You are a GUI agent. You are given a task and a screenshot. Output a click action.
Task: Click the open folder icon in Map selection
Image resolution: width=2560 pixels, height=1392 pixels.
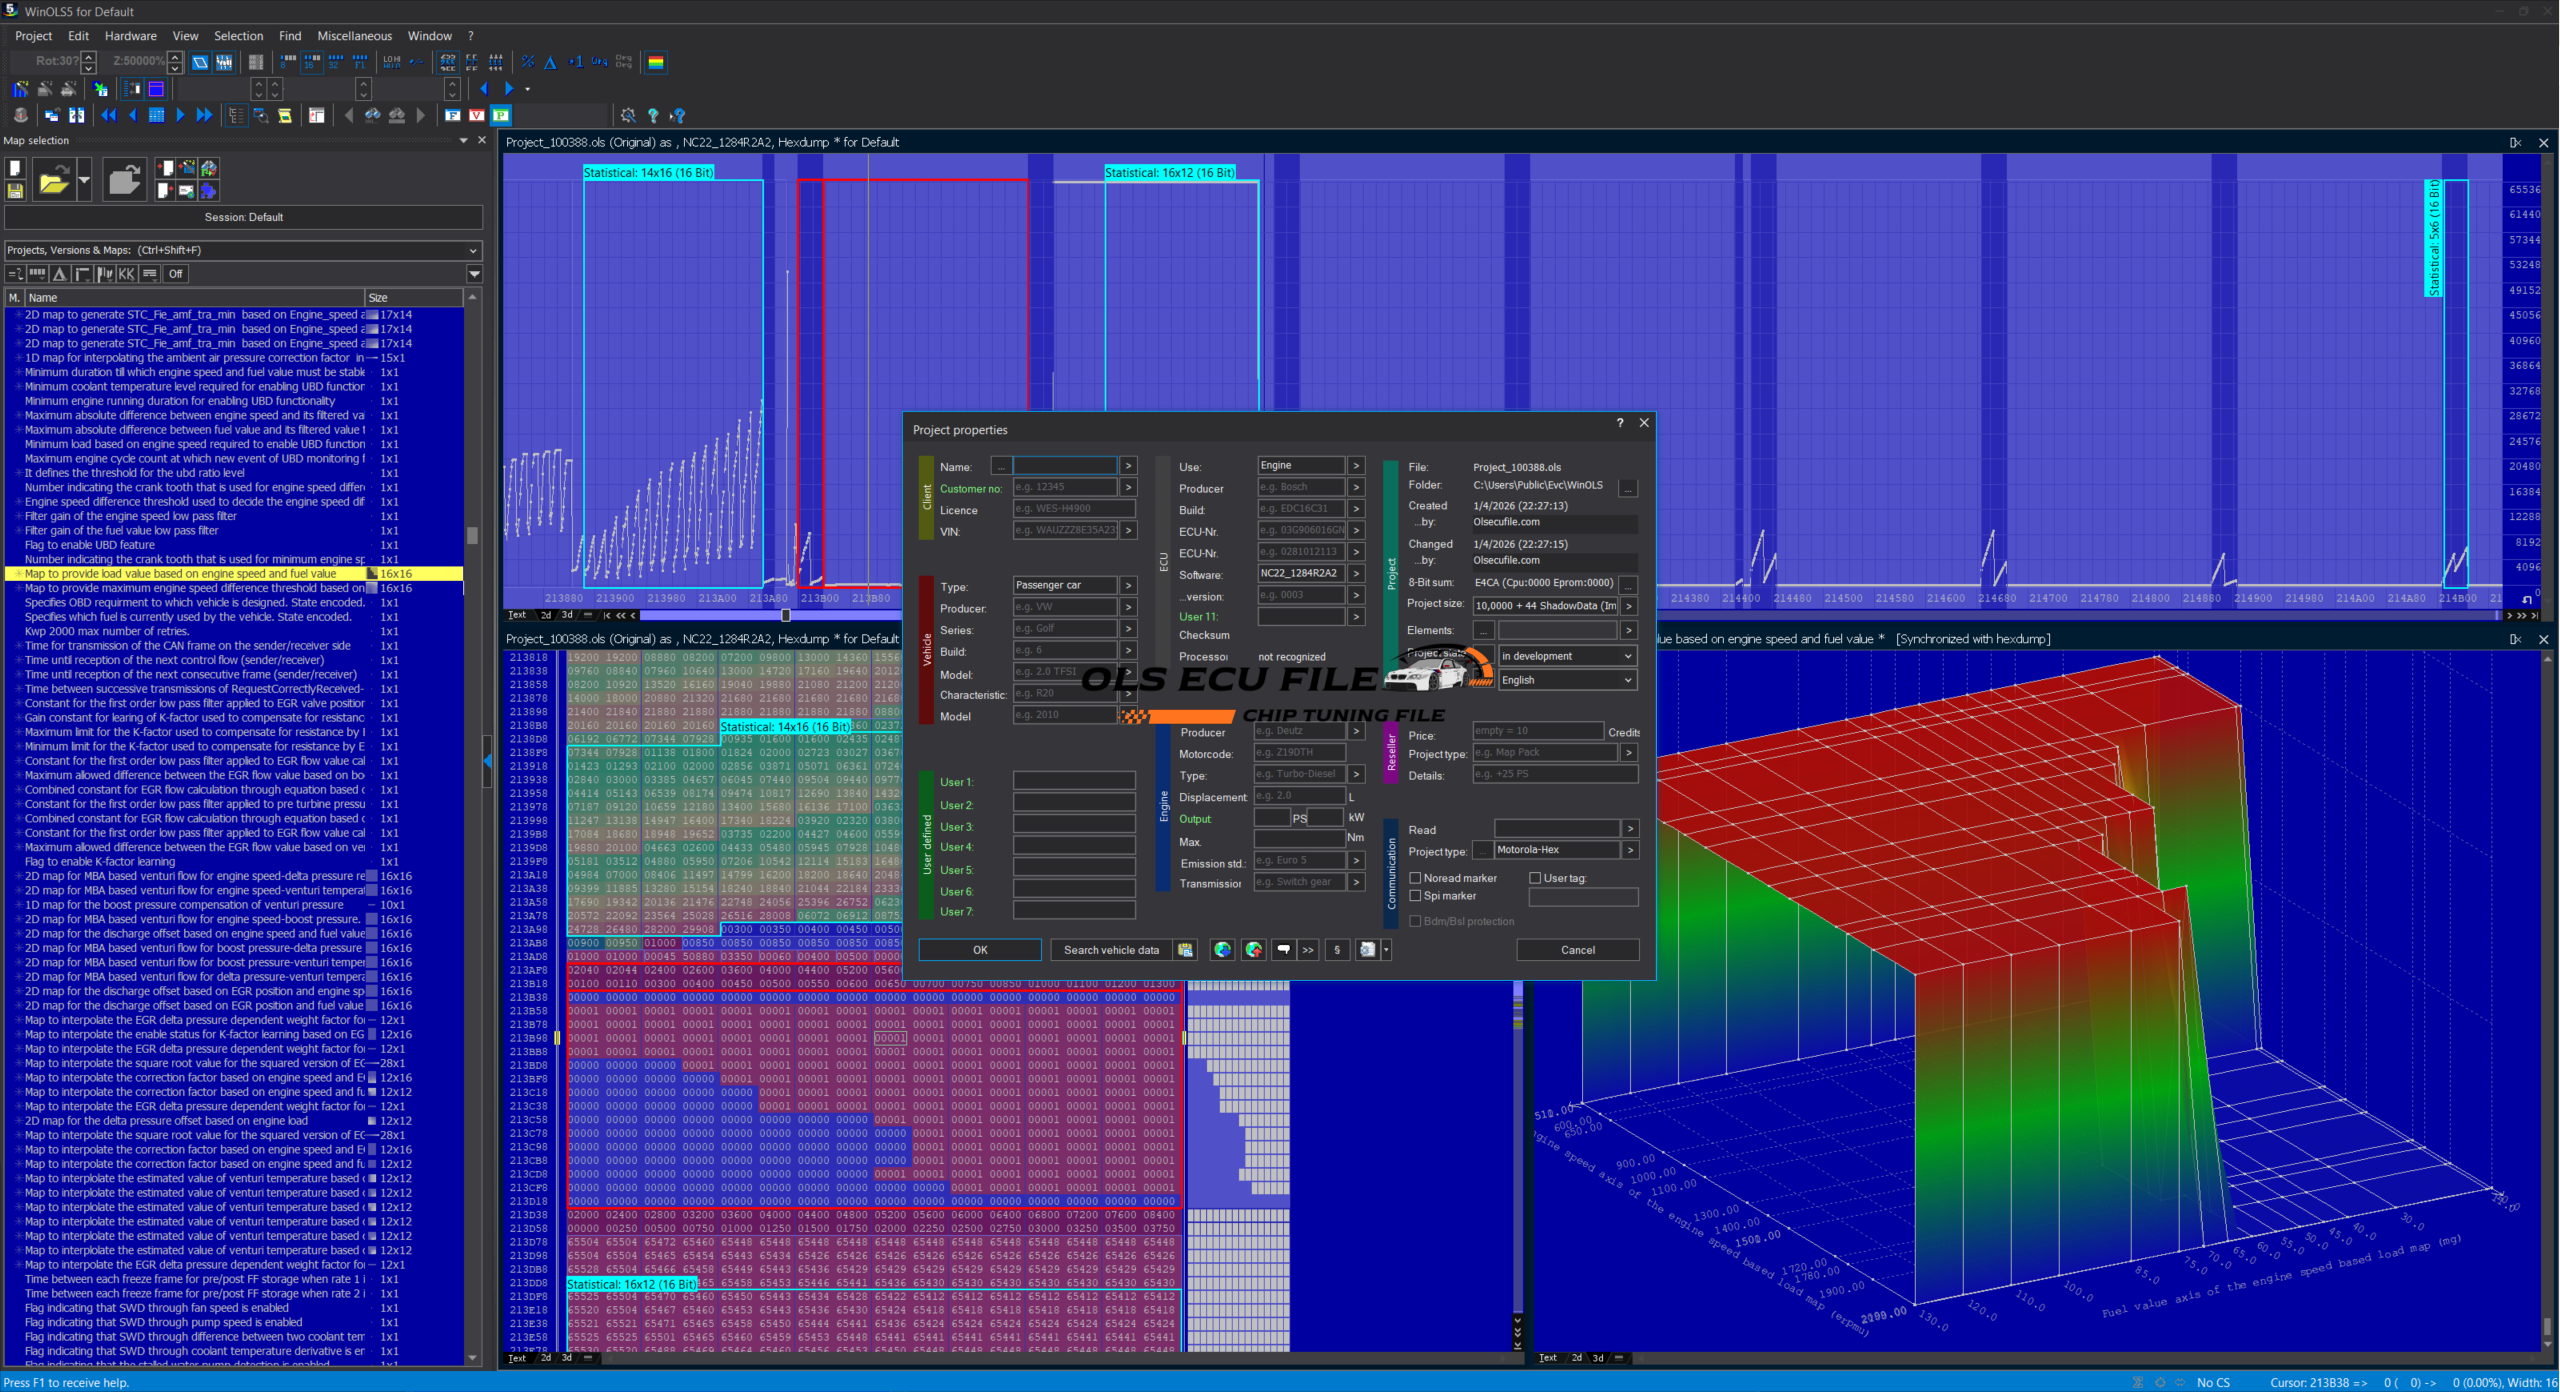point(53,181)
